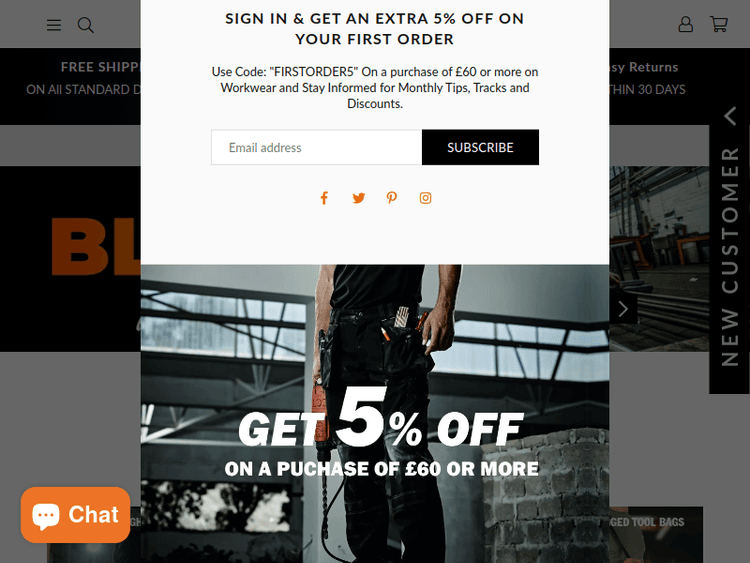Viewport: 750px width, 563px height.
Task: Click the warehouse slide image
Action: click(659, 259)
